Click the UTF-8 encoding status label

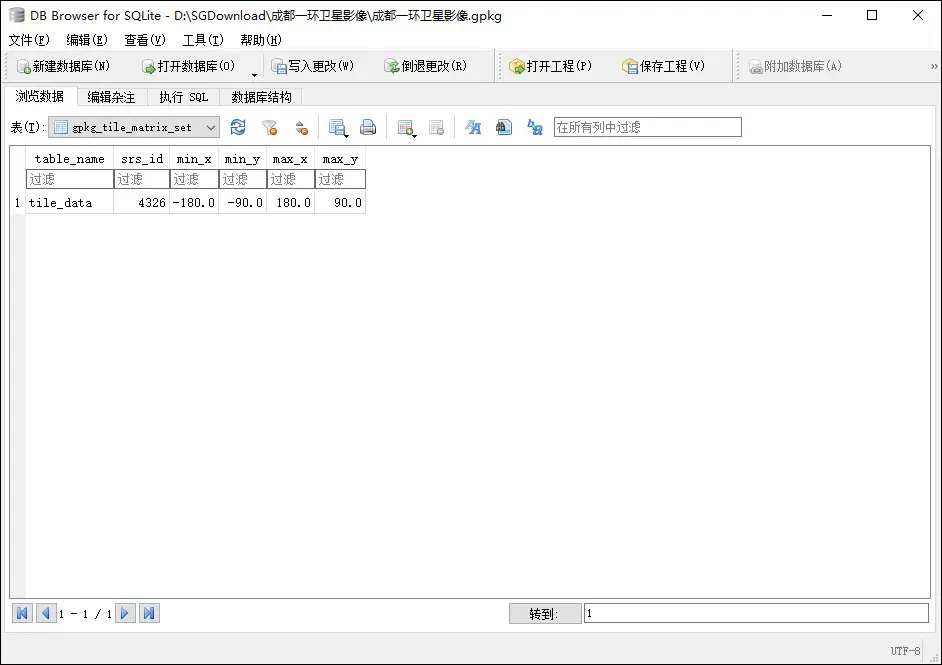point(905,651)
